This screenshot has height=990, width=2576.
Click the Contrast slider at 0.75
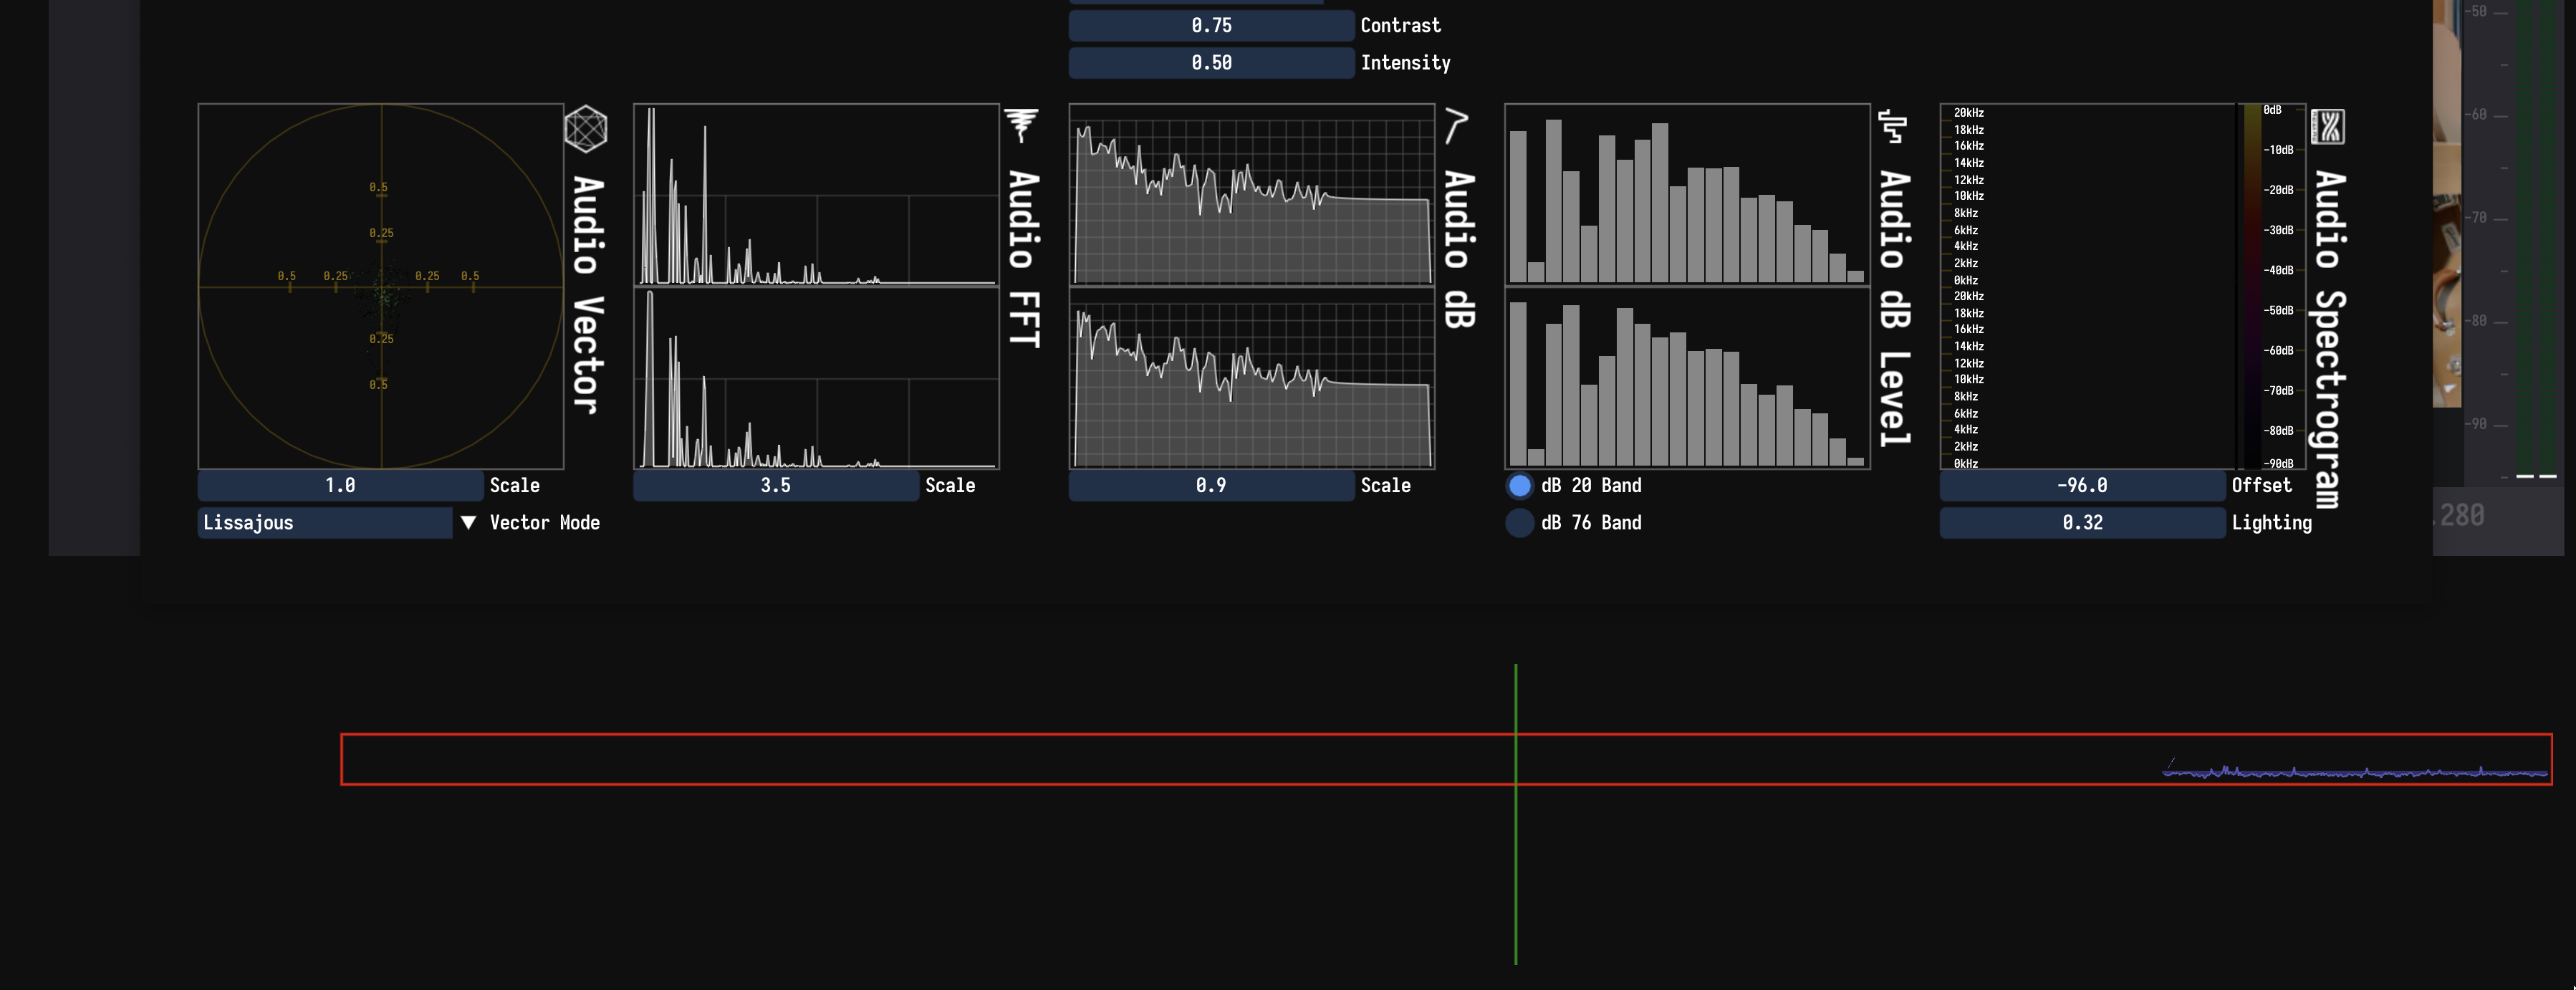point(1211,26)
